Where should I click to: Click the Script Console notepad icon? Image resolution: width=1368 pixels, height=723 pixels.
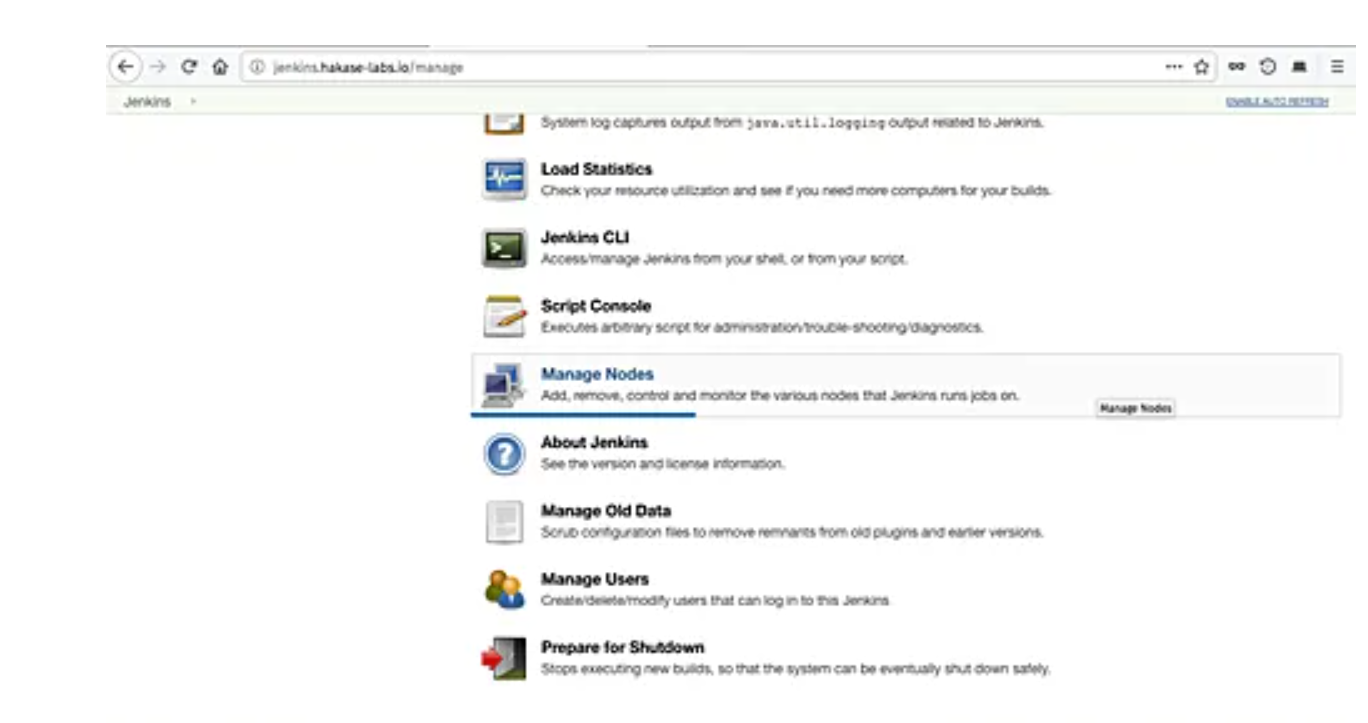[504, 316]
